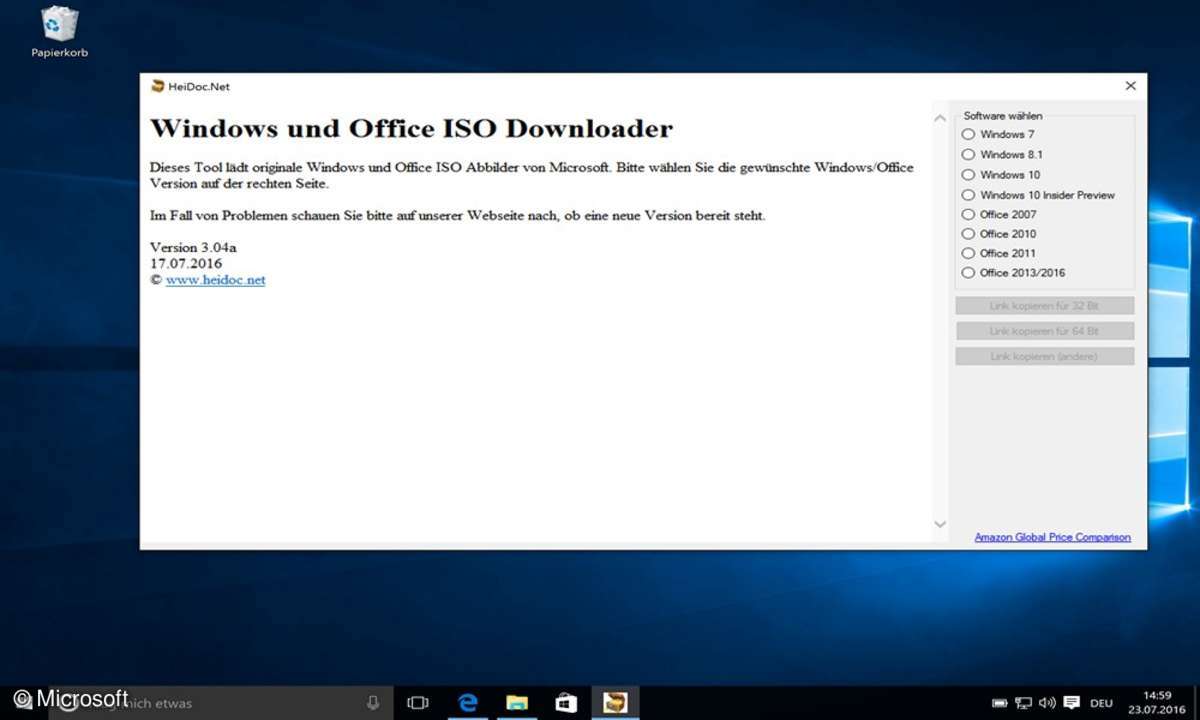1200x720 pixels.
Task: Close the HeiDoc.Net window
Action: pyautogui.click(x=1130, y=86)
